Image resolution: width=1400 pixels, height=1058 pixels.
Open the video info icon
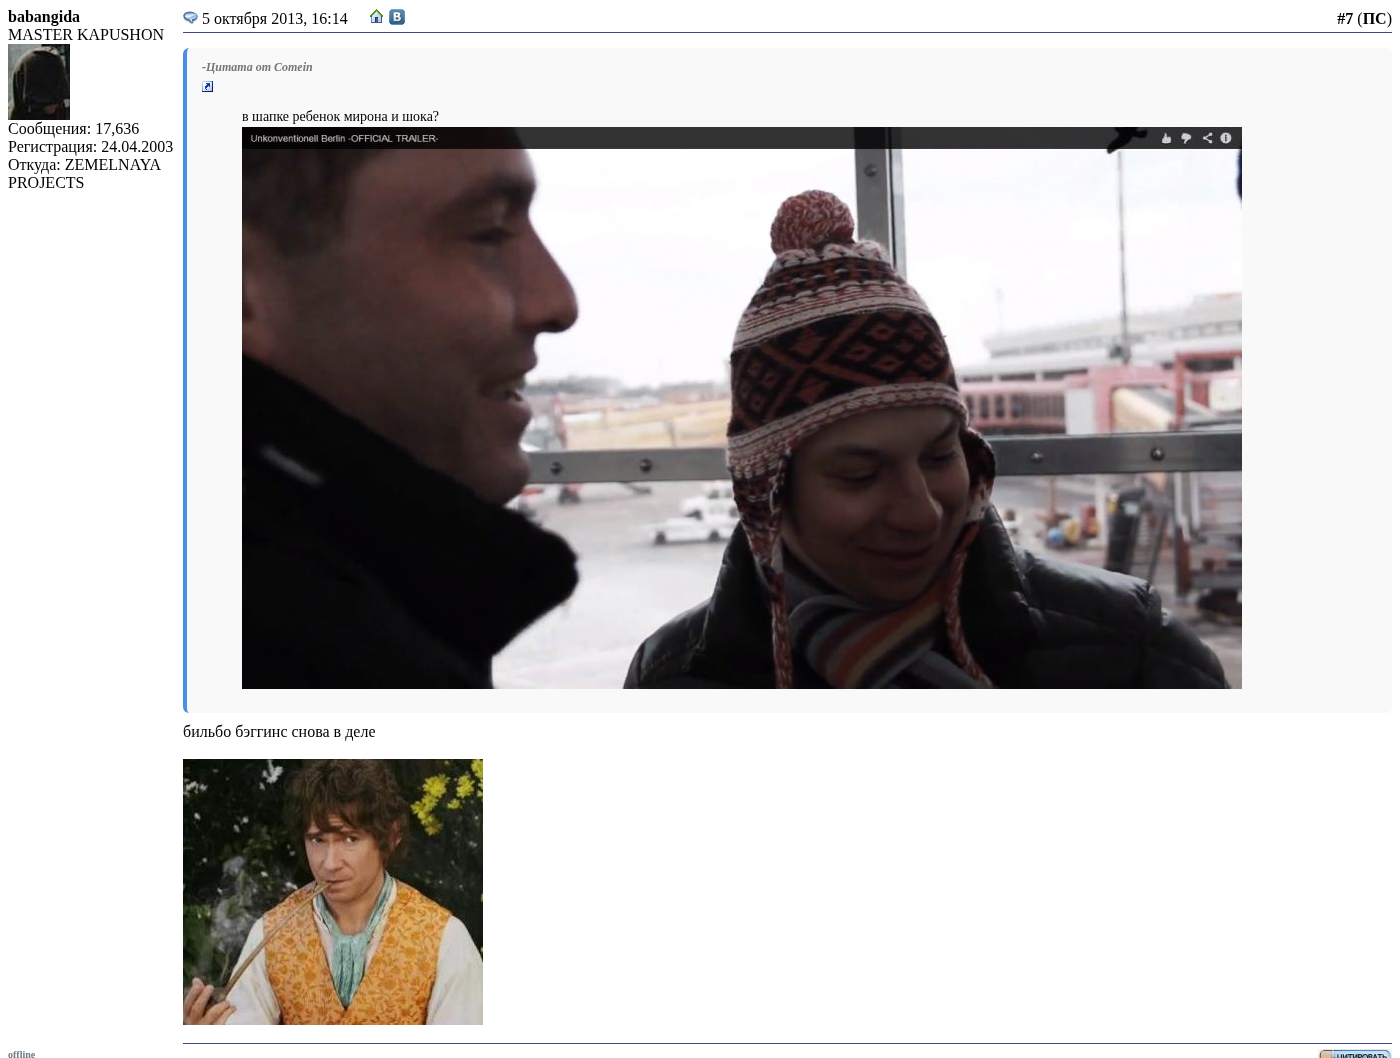coord(1226,138)
